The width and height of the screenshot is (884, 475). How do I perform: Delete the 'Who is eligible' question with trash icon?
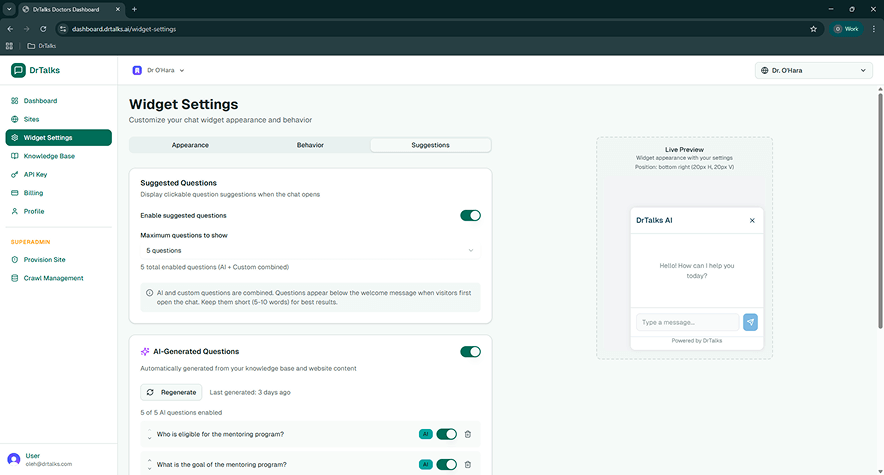pos(467,434)
